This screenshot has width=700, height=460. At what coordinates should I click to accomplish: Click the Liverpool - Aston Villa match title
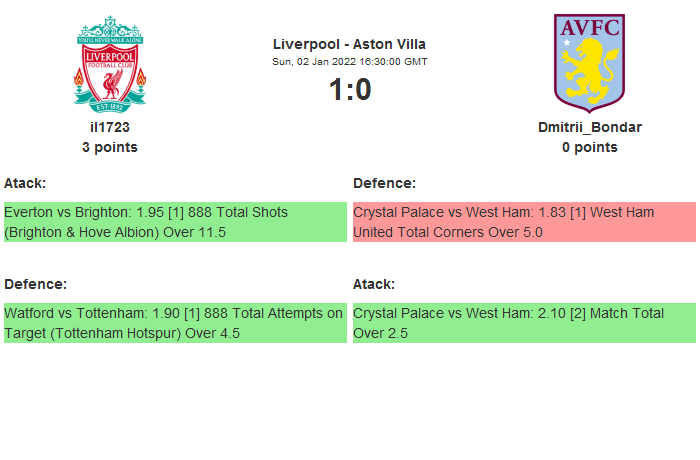coord(349,44)
